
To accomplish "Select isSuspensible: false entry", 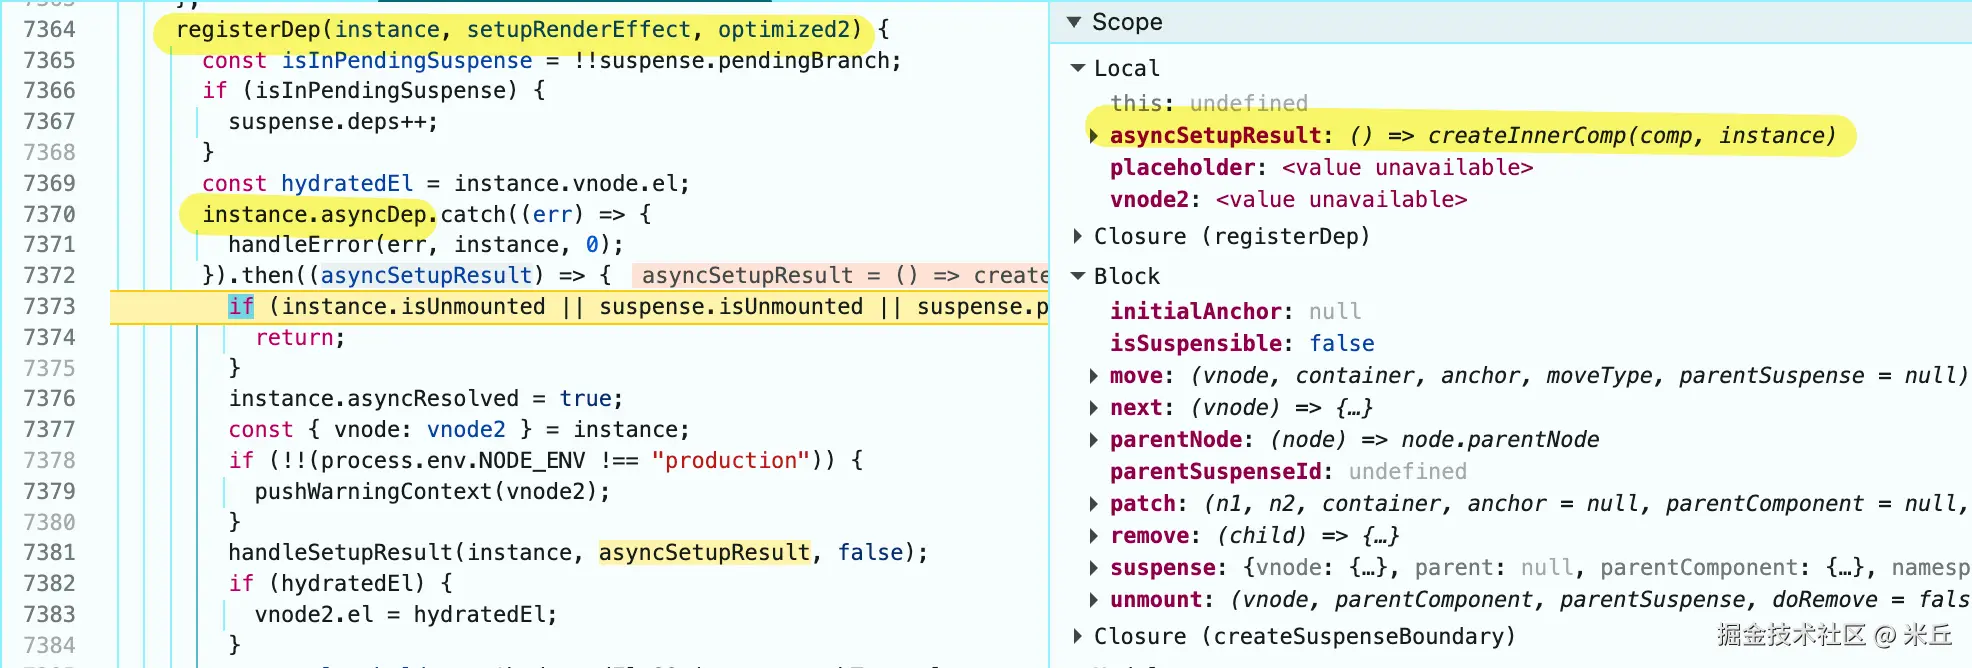I will pos(1242,343).
